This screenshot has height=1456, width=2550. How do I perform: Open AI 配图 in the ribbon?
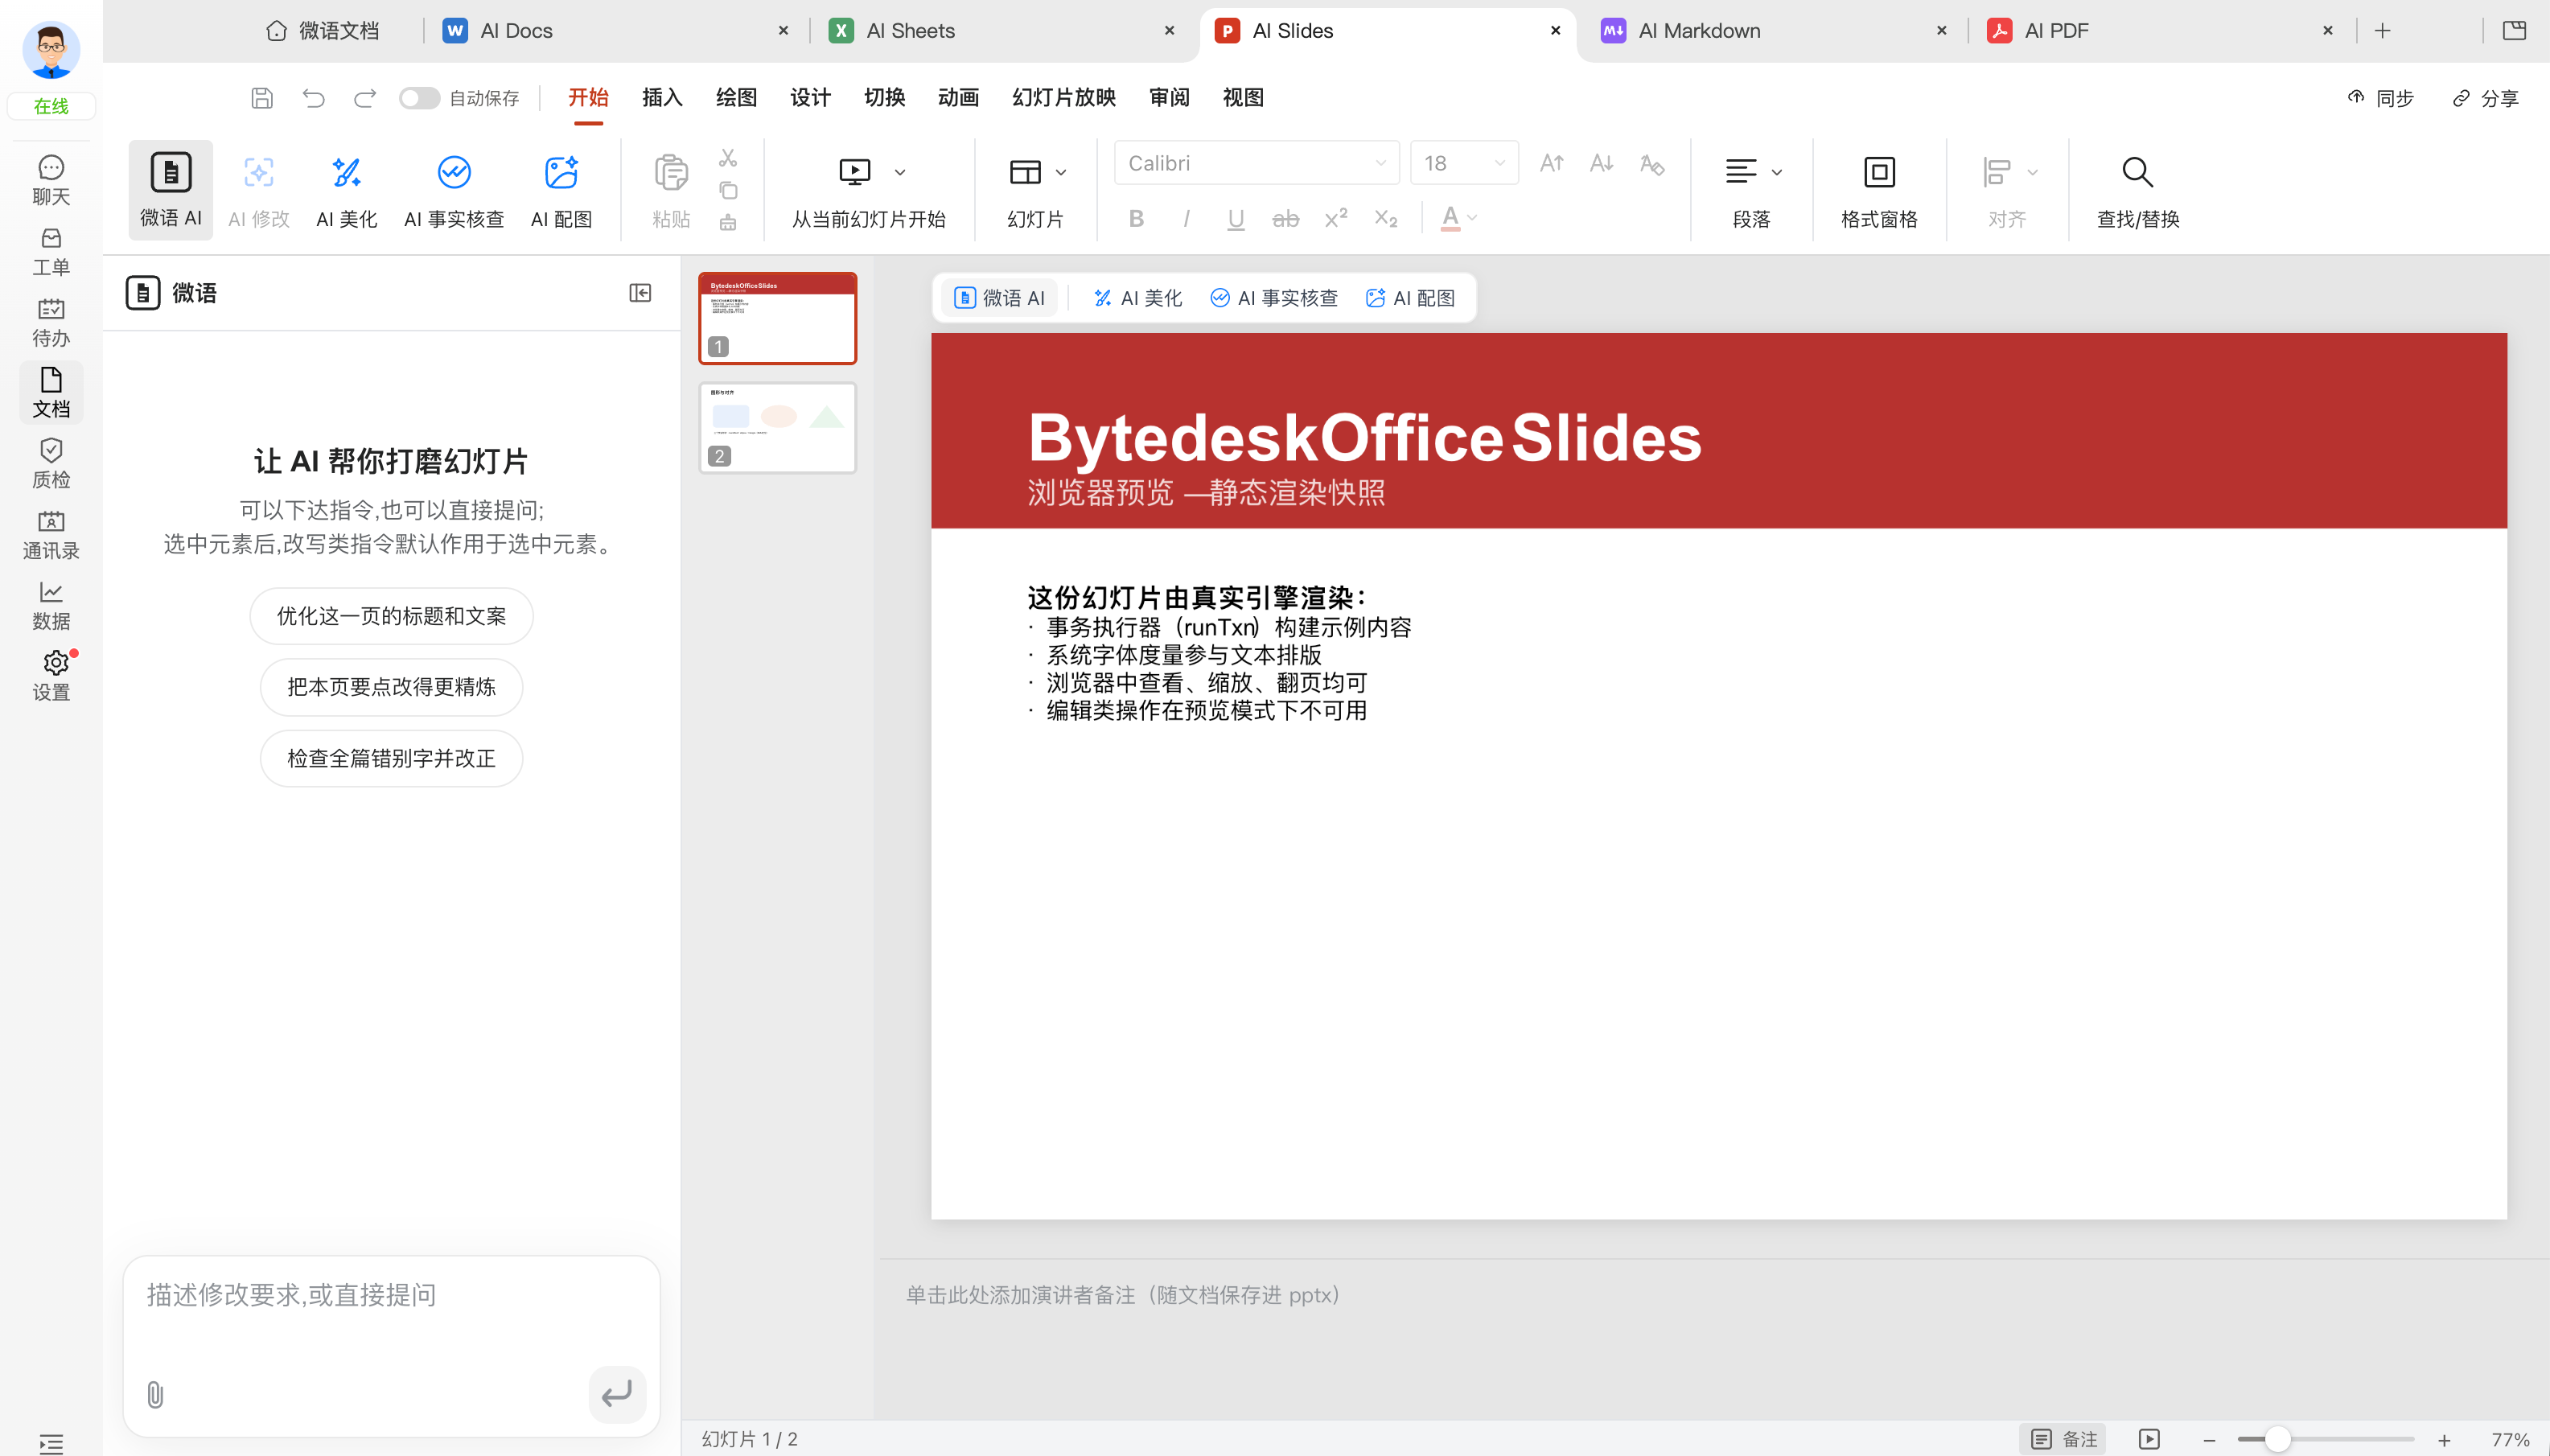tap(561, 190)
